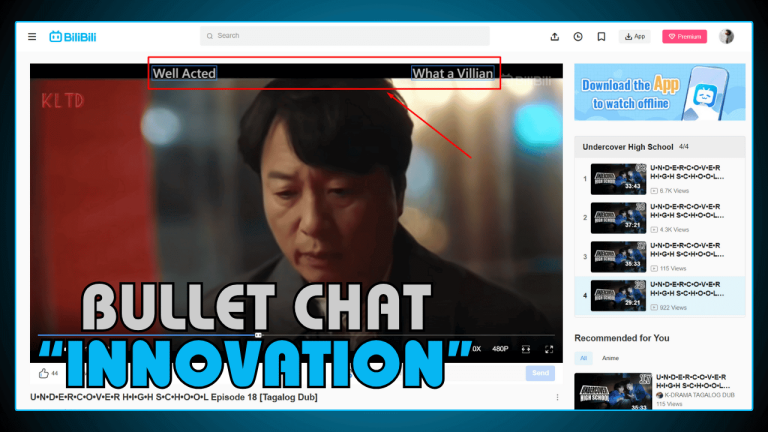
Task: Open the video options three-dot menu
Action: (558, 398)
